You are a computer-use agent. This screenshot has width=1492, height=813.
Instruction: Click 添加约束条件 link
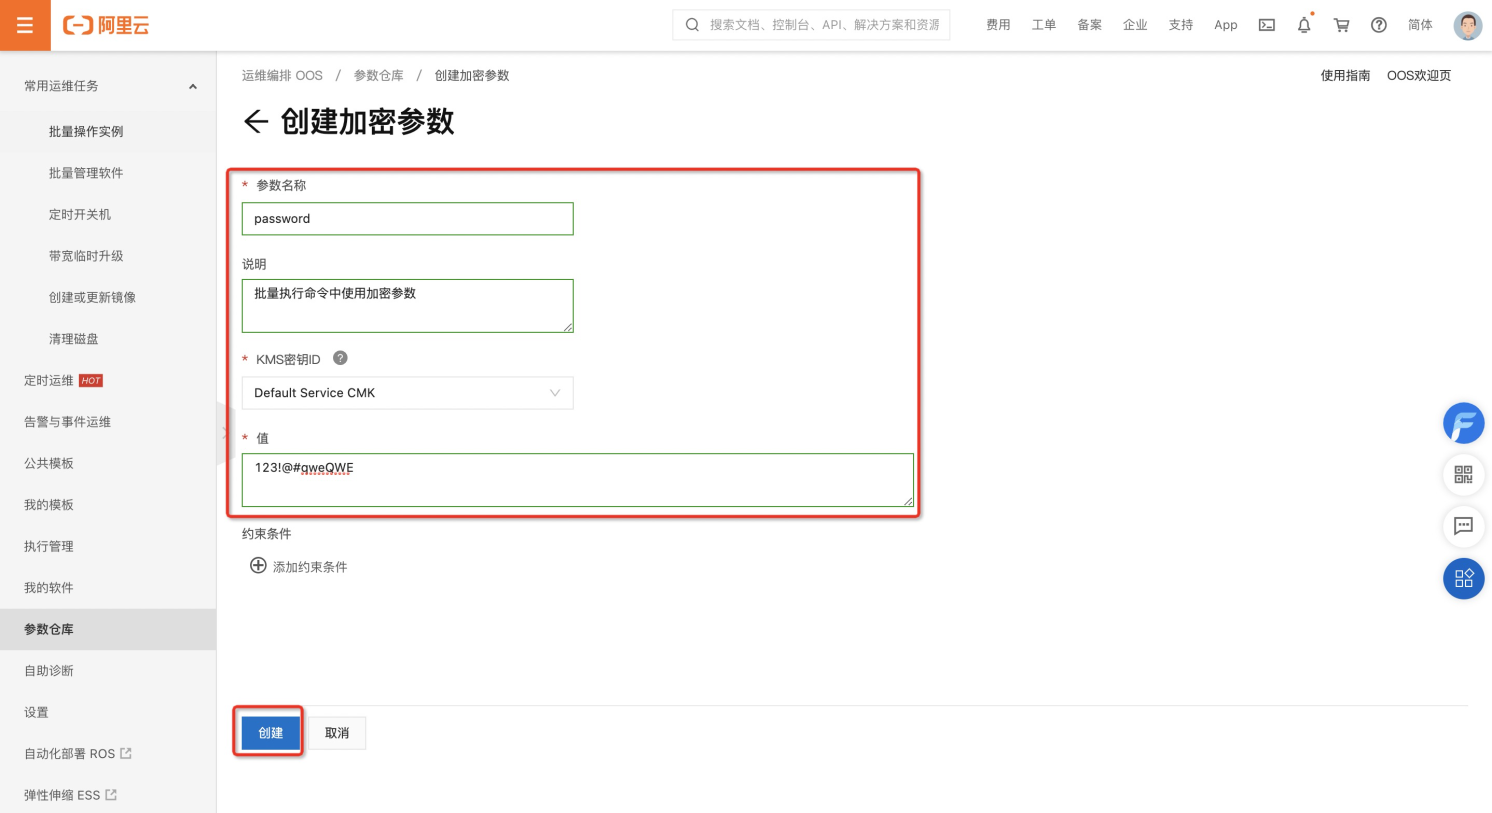click(310, 567)
